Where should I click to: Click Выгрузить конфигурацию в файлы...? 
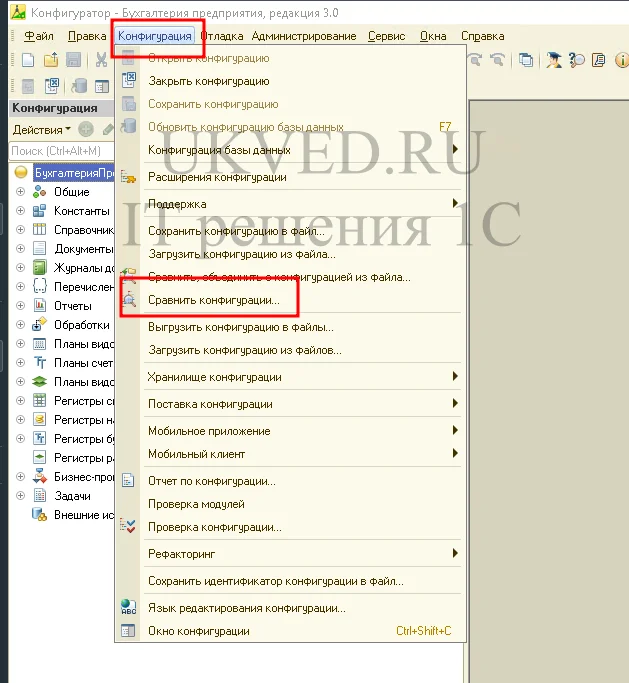[240, 327]
